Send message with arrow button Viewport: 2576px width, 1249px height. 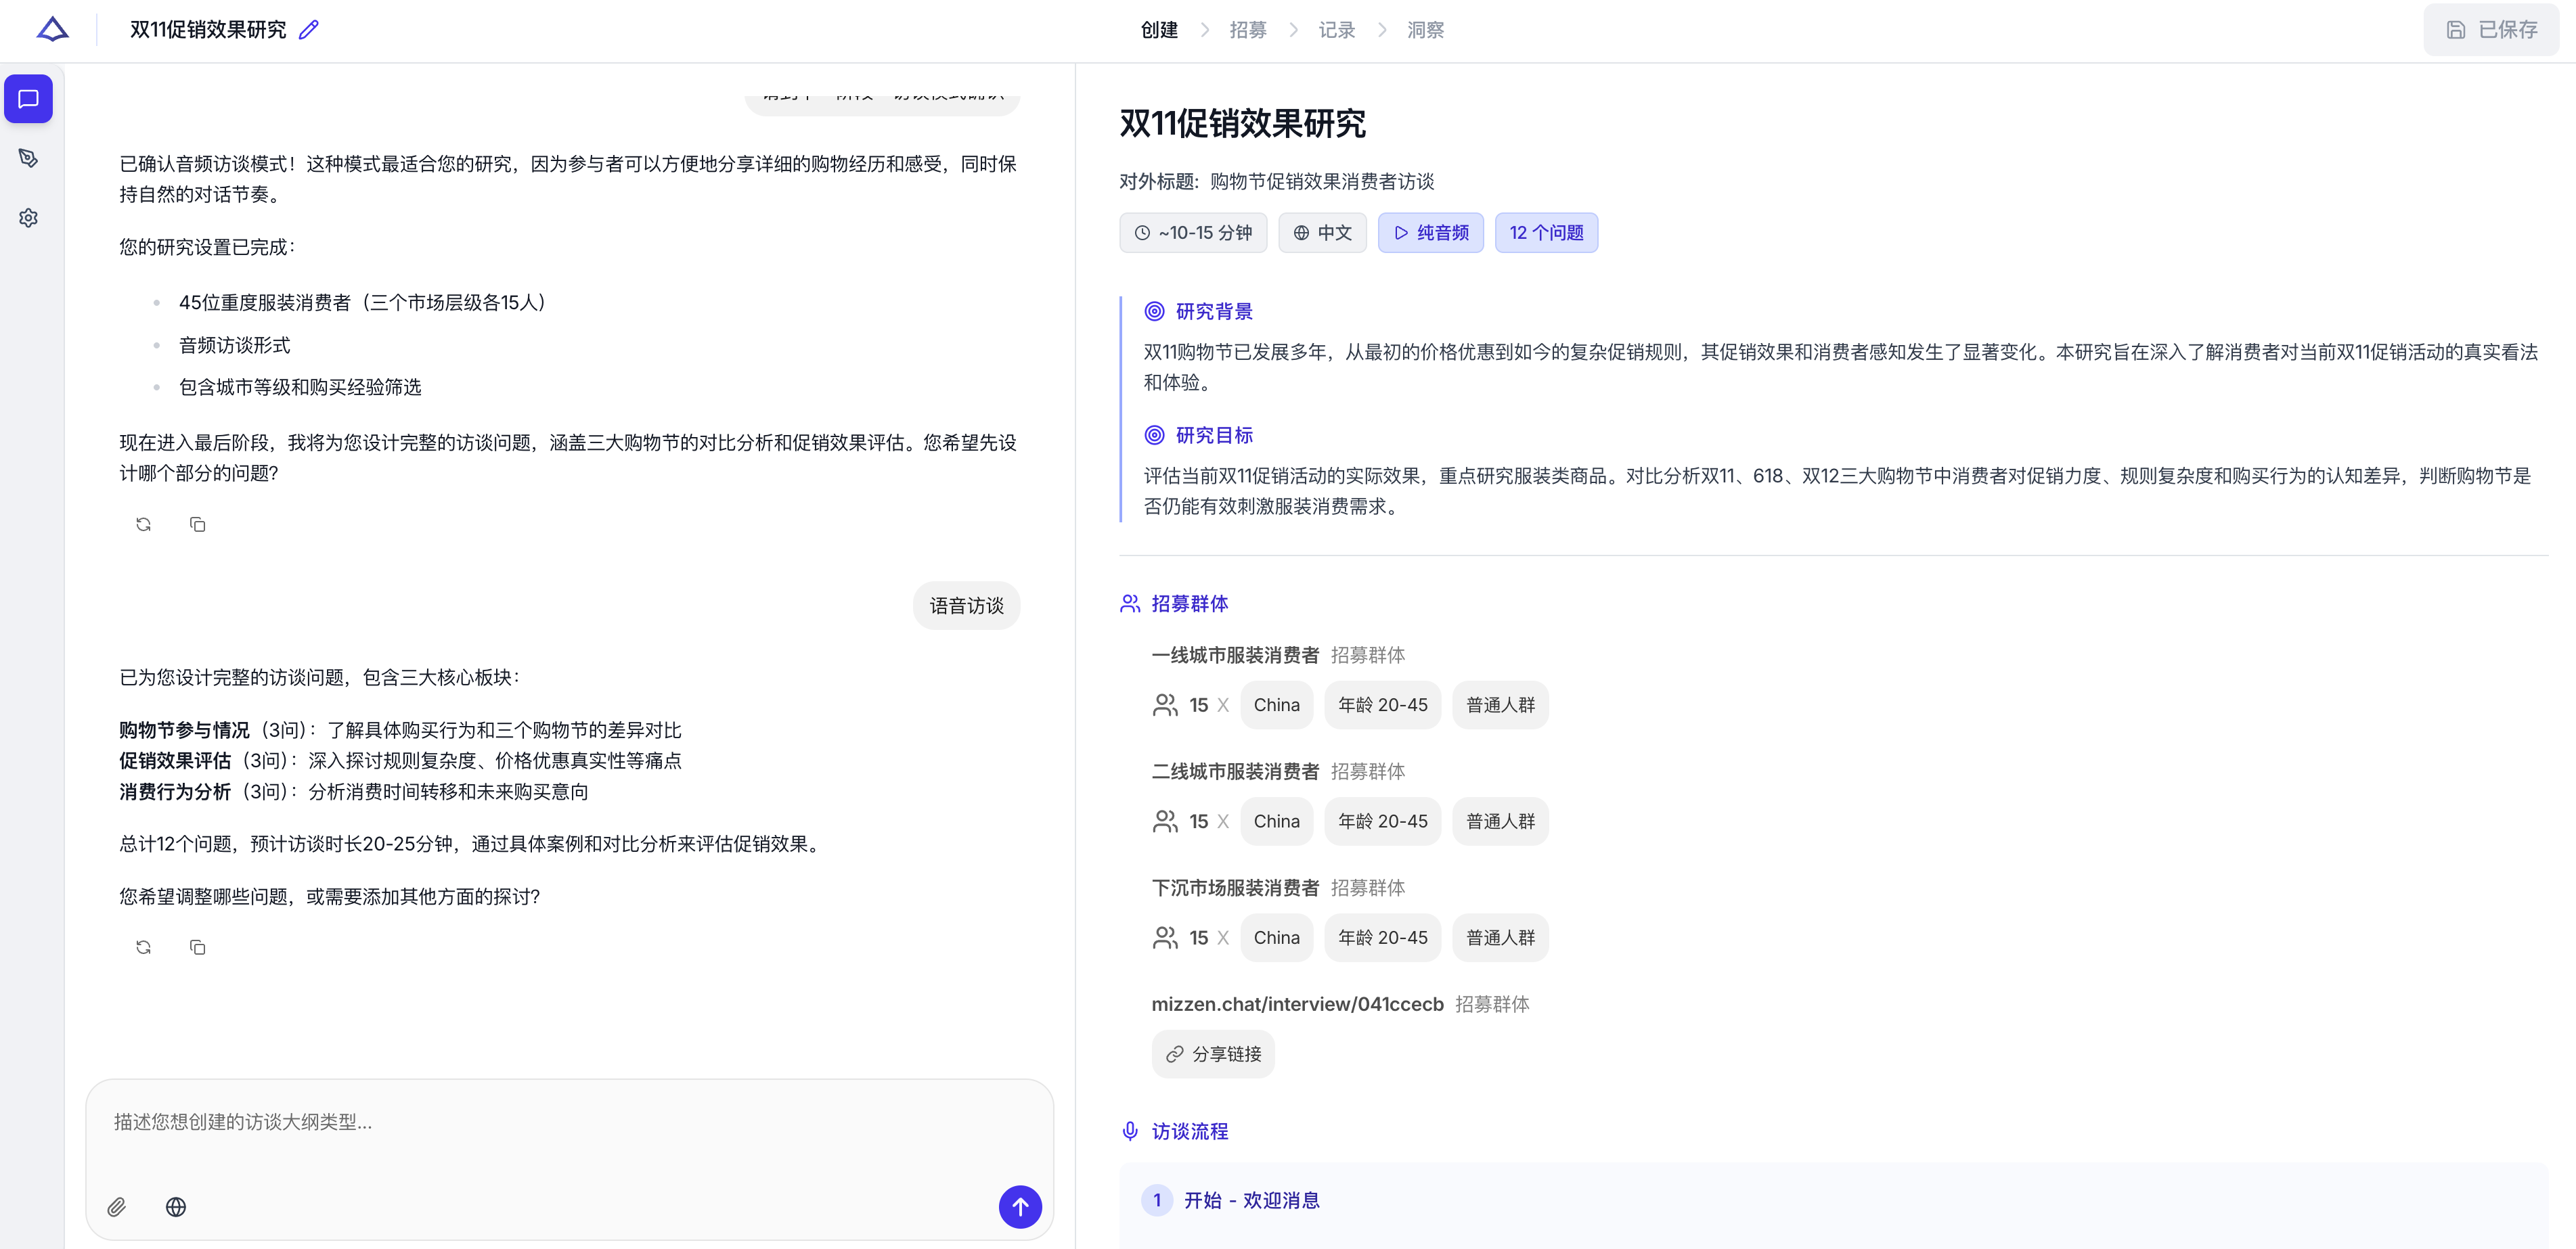coord(1020,1207)
